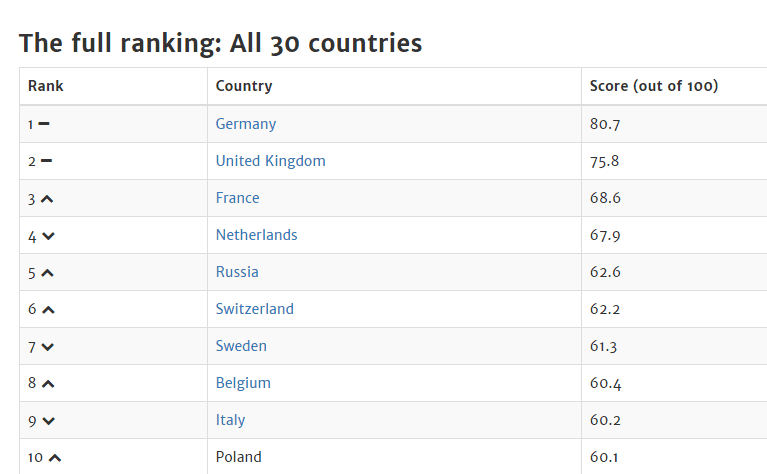Click the no-change dash icon beside rank 1
The height and width of the screenshot is (474, 767).
coord(44,124)
